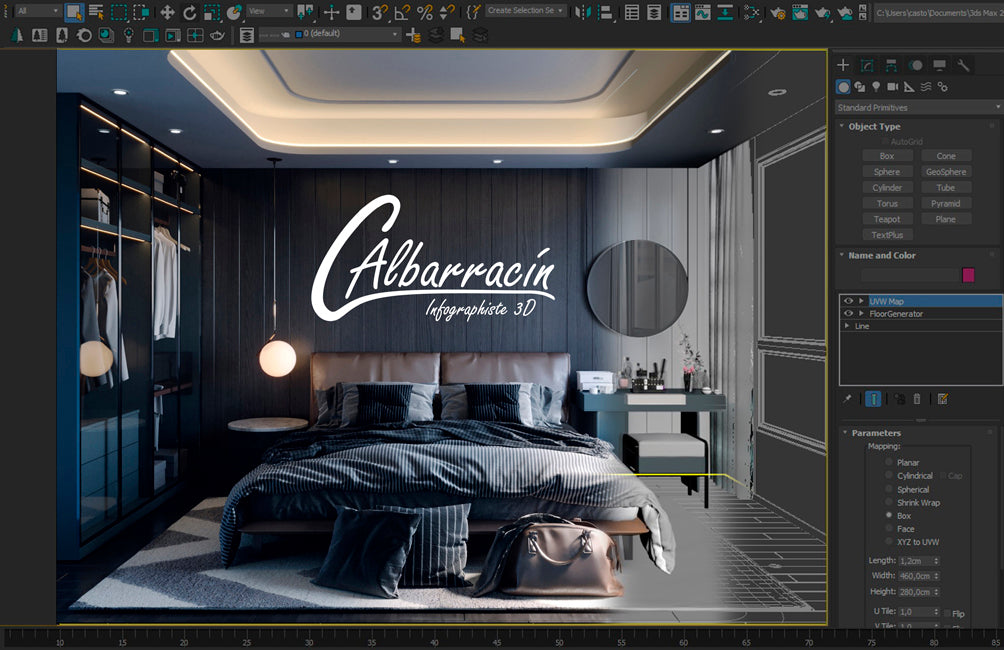Select the Helpers category icon

click(909, 86)
